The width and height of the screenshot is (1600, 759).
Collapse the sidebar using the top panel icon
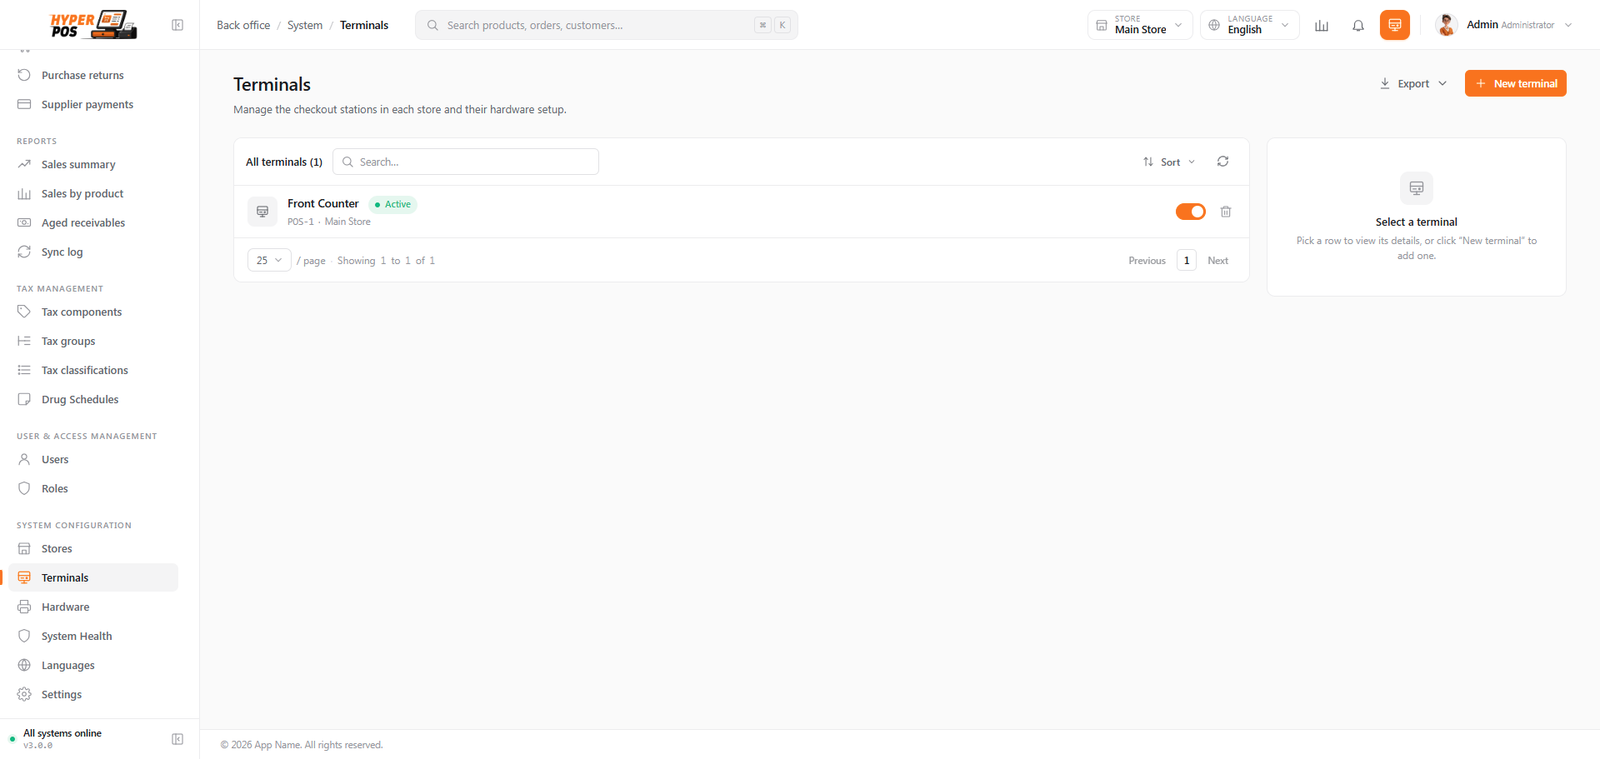[177, 25]
